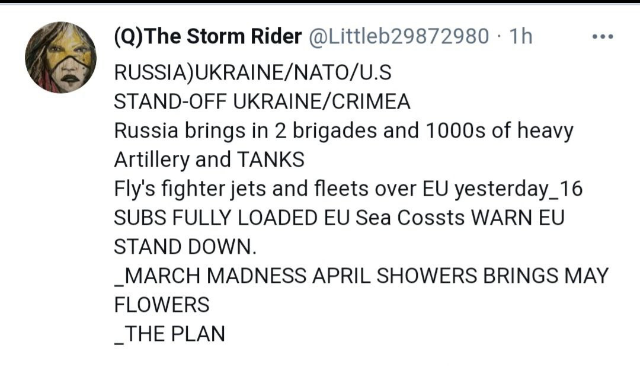Open the (Q)The Storm Rider display name
Screen dimensions: 640x366
[208, 37]
